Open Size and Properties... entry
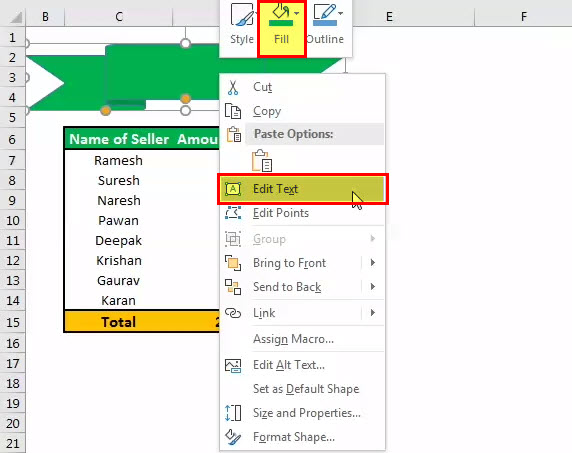Viewport: 572px width, 453px height. tap(302, 413)
